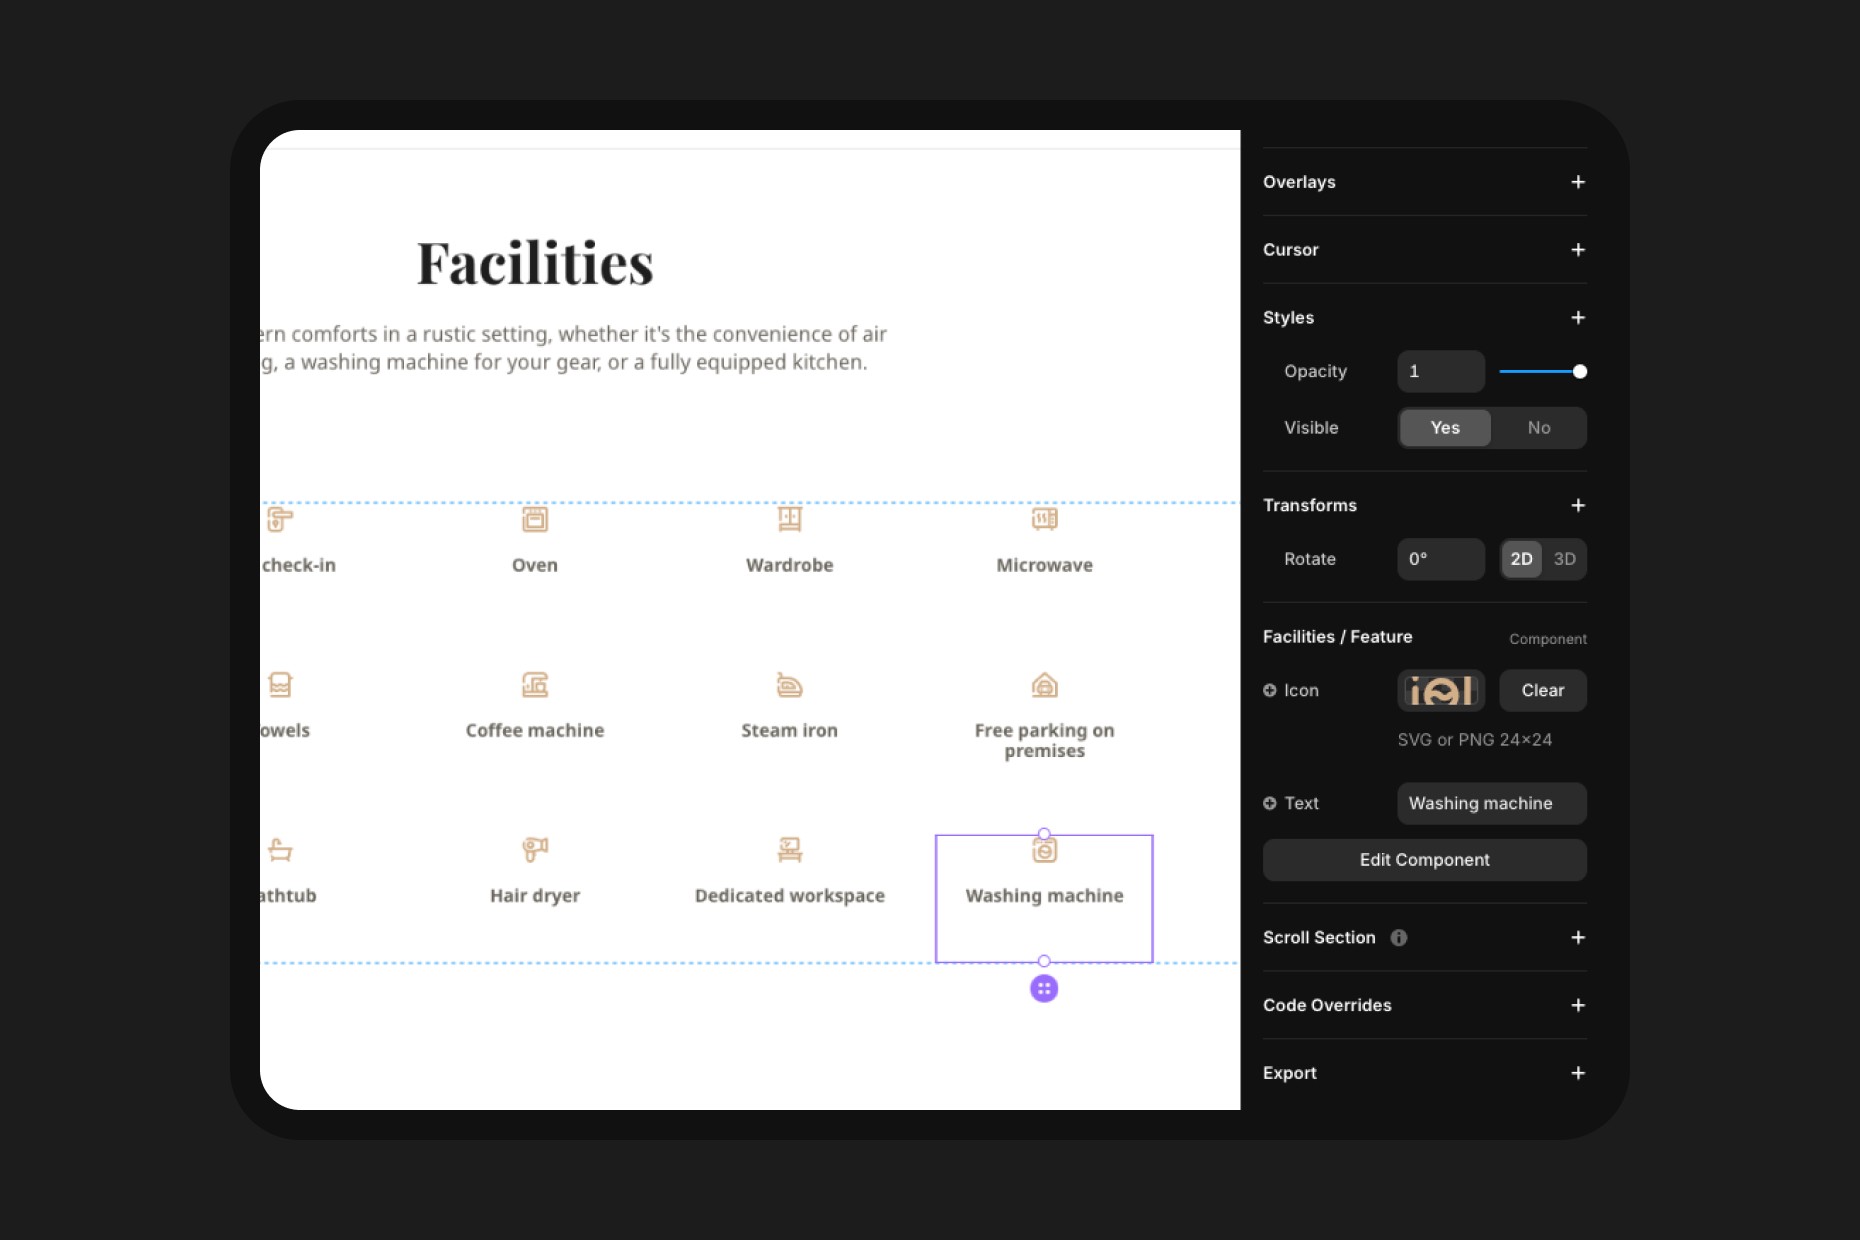The width and height of the screenshot is (1860, 1240).
Task: Switch rotation mode to 3D
Action: [1564, 559]
